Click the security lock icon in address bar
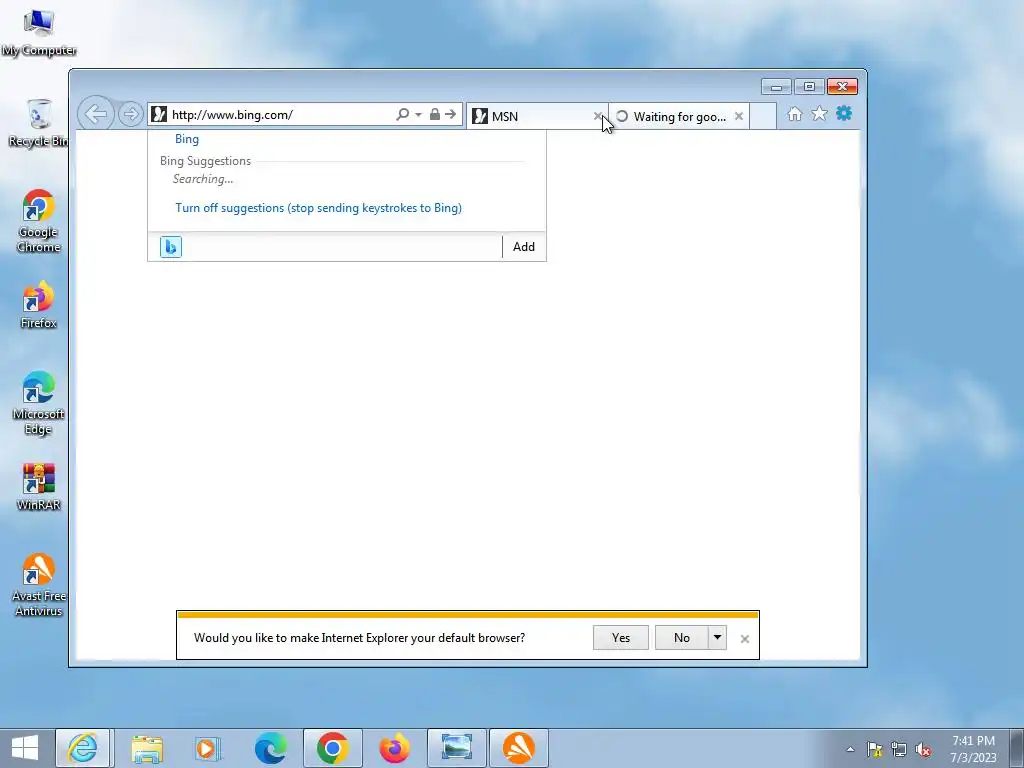The image size is (1024, 768). point(434,114)
